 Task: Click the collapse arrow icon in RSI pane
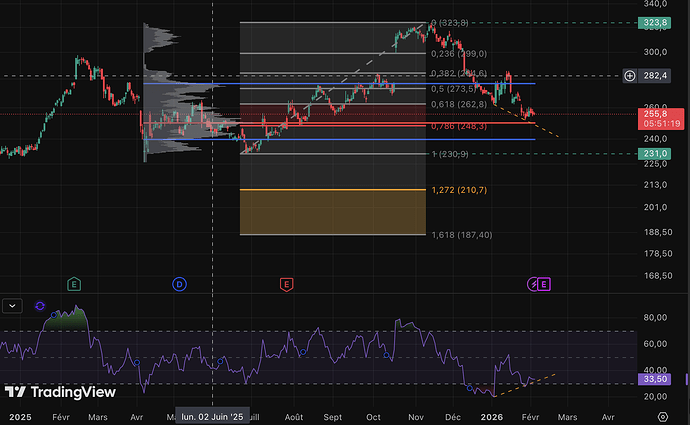13,304
